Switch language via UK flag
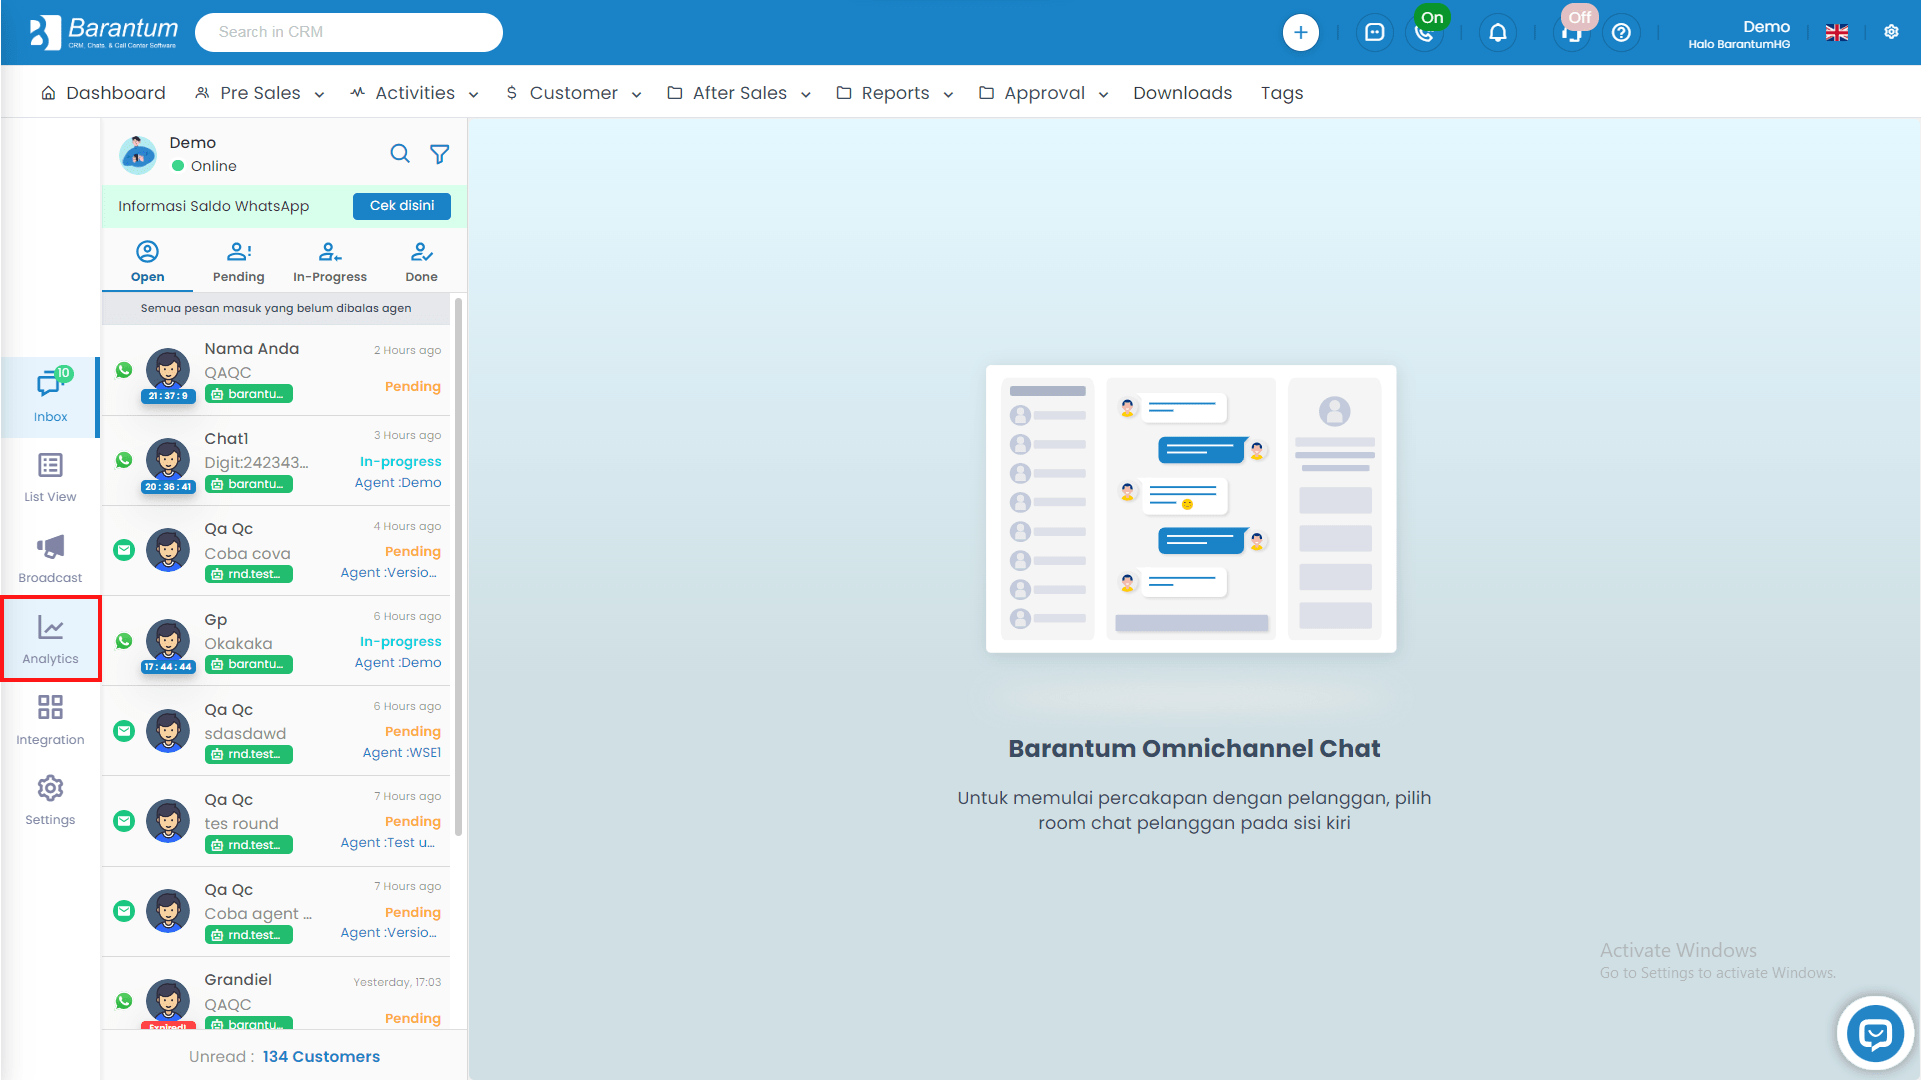Screen dimensions: 1921x1080 (1837, 32)
